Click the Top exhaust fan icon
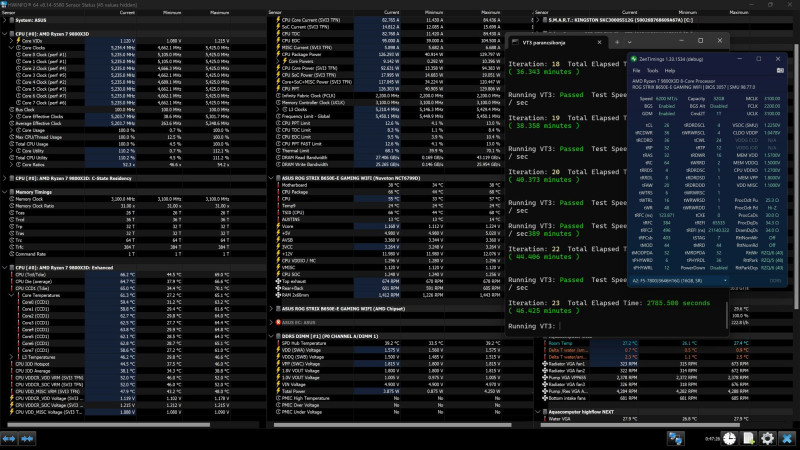The height and width of the screenshot is (450, 800). pos(278,281)
